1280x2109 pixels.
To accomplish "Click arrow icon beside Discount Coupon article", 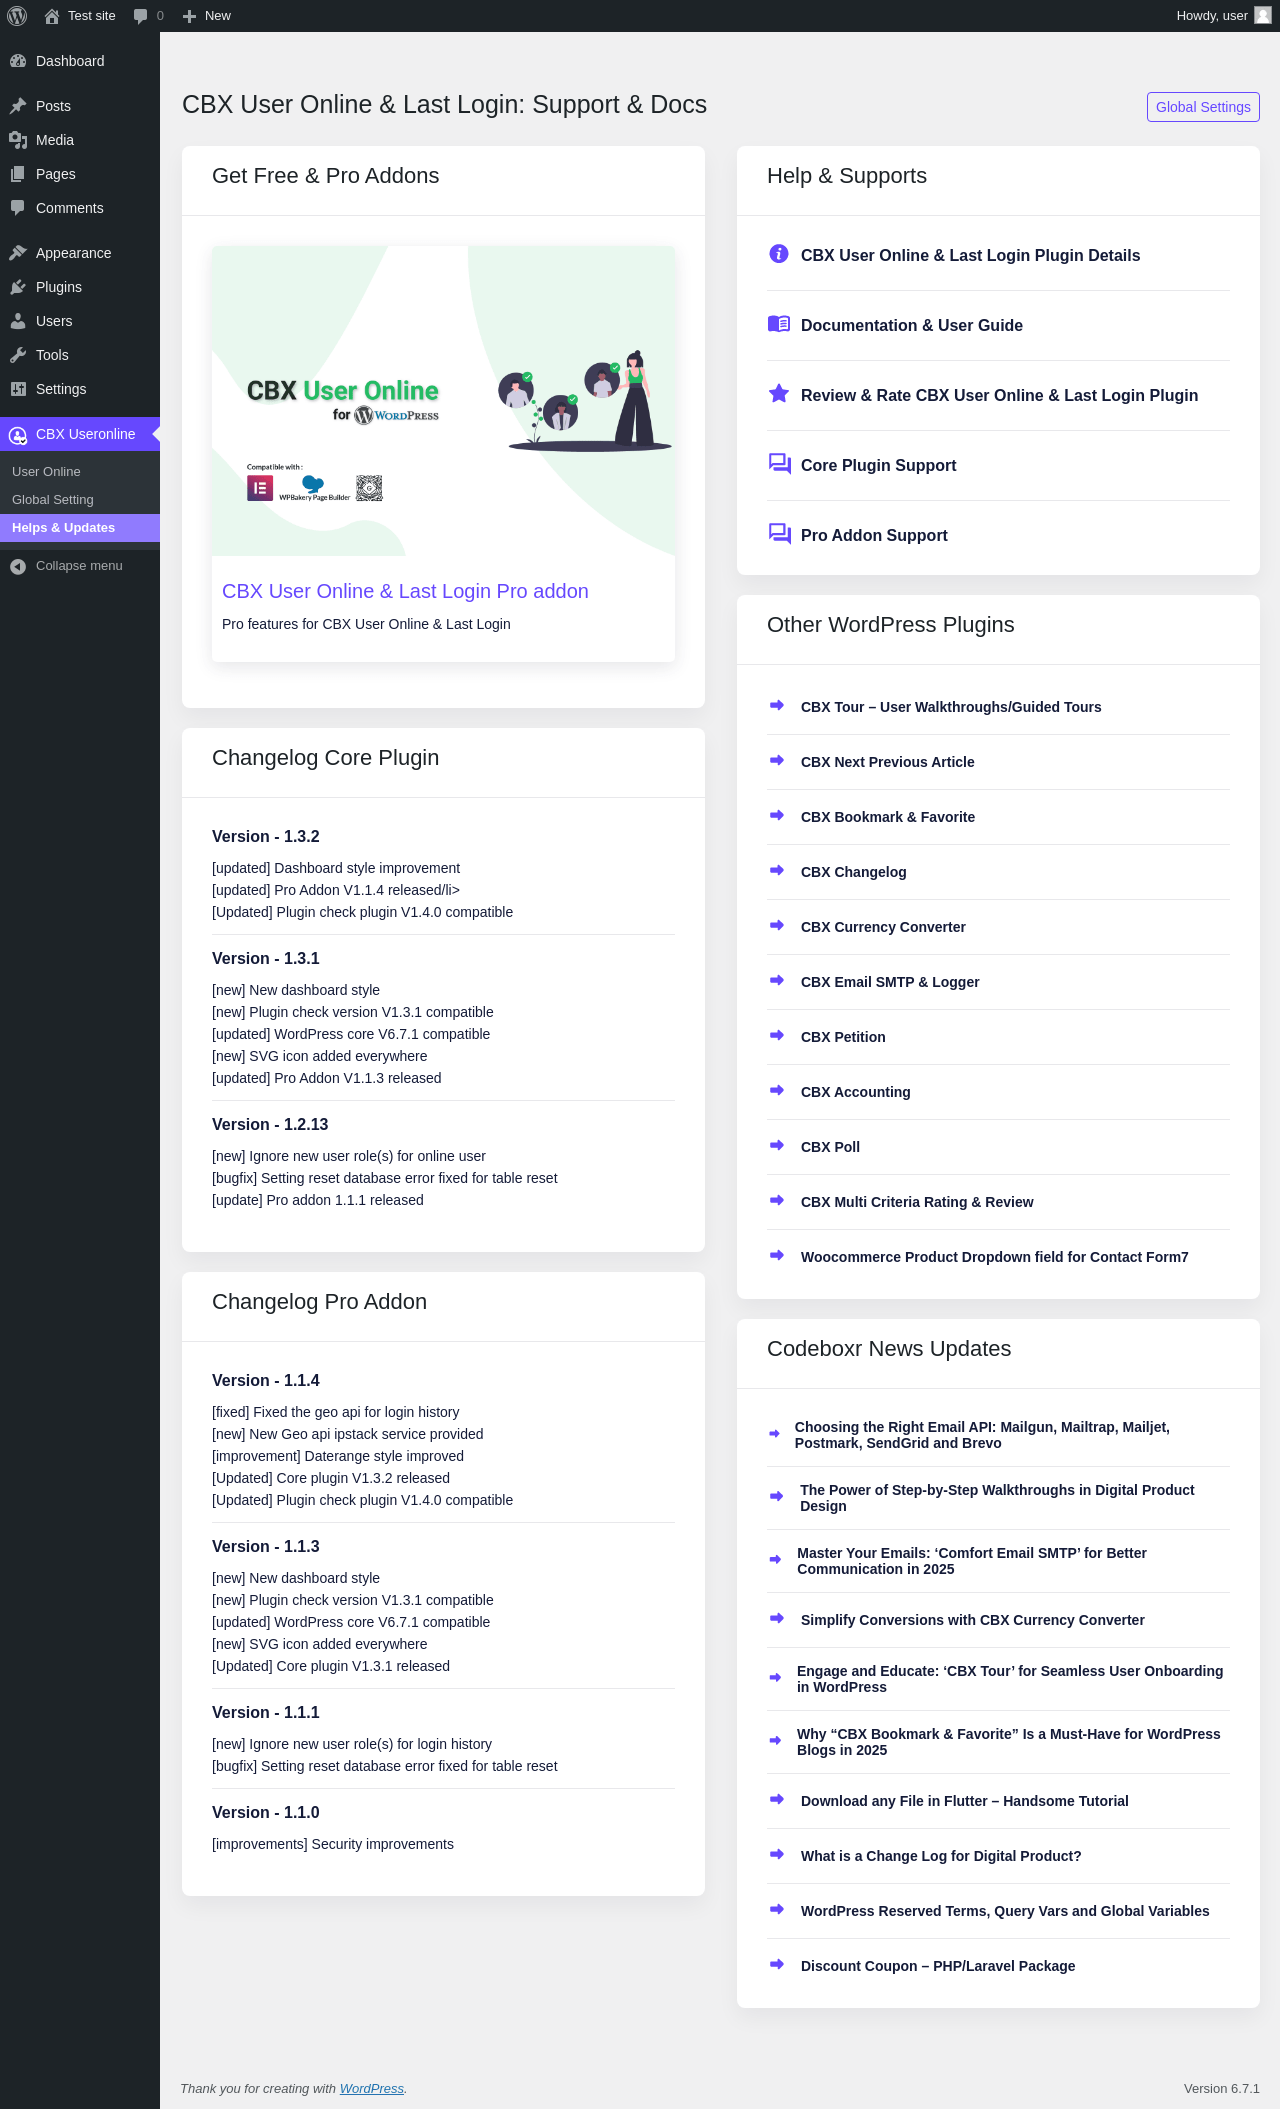I will (x=777, y=1964).
